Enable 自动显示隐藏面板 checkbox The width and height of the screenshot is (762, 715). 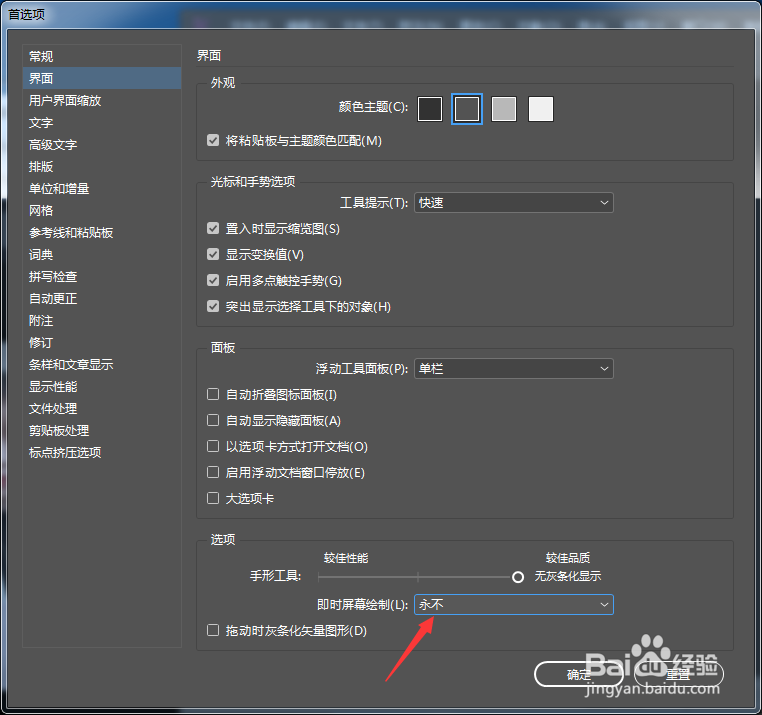click(x=213, y=420)
